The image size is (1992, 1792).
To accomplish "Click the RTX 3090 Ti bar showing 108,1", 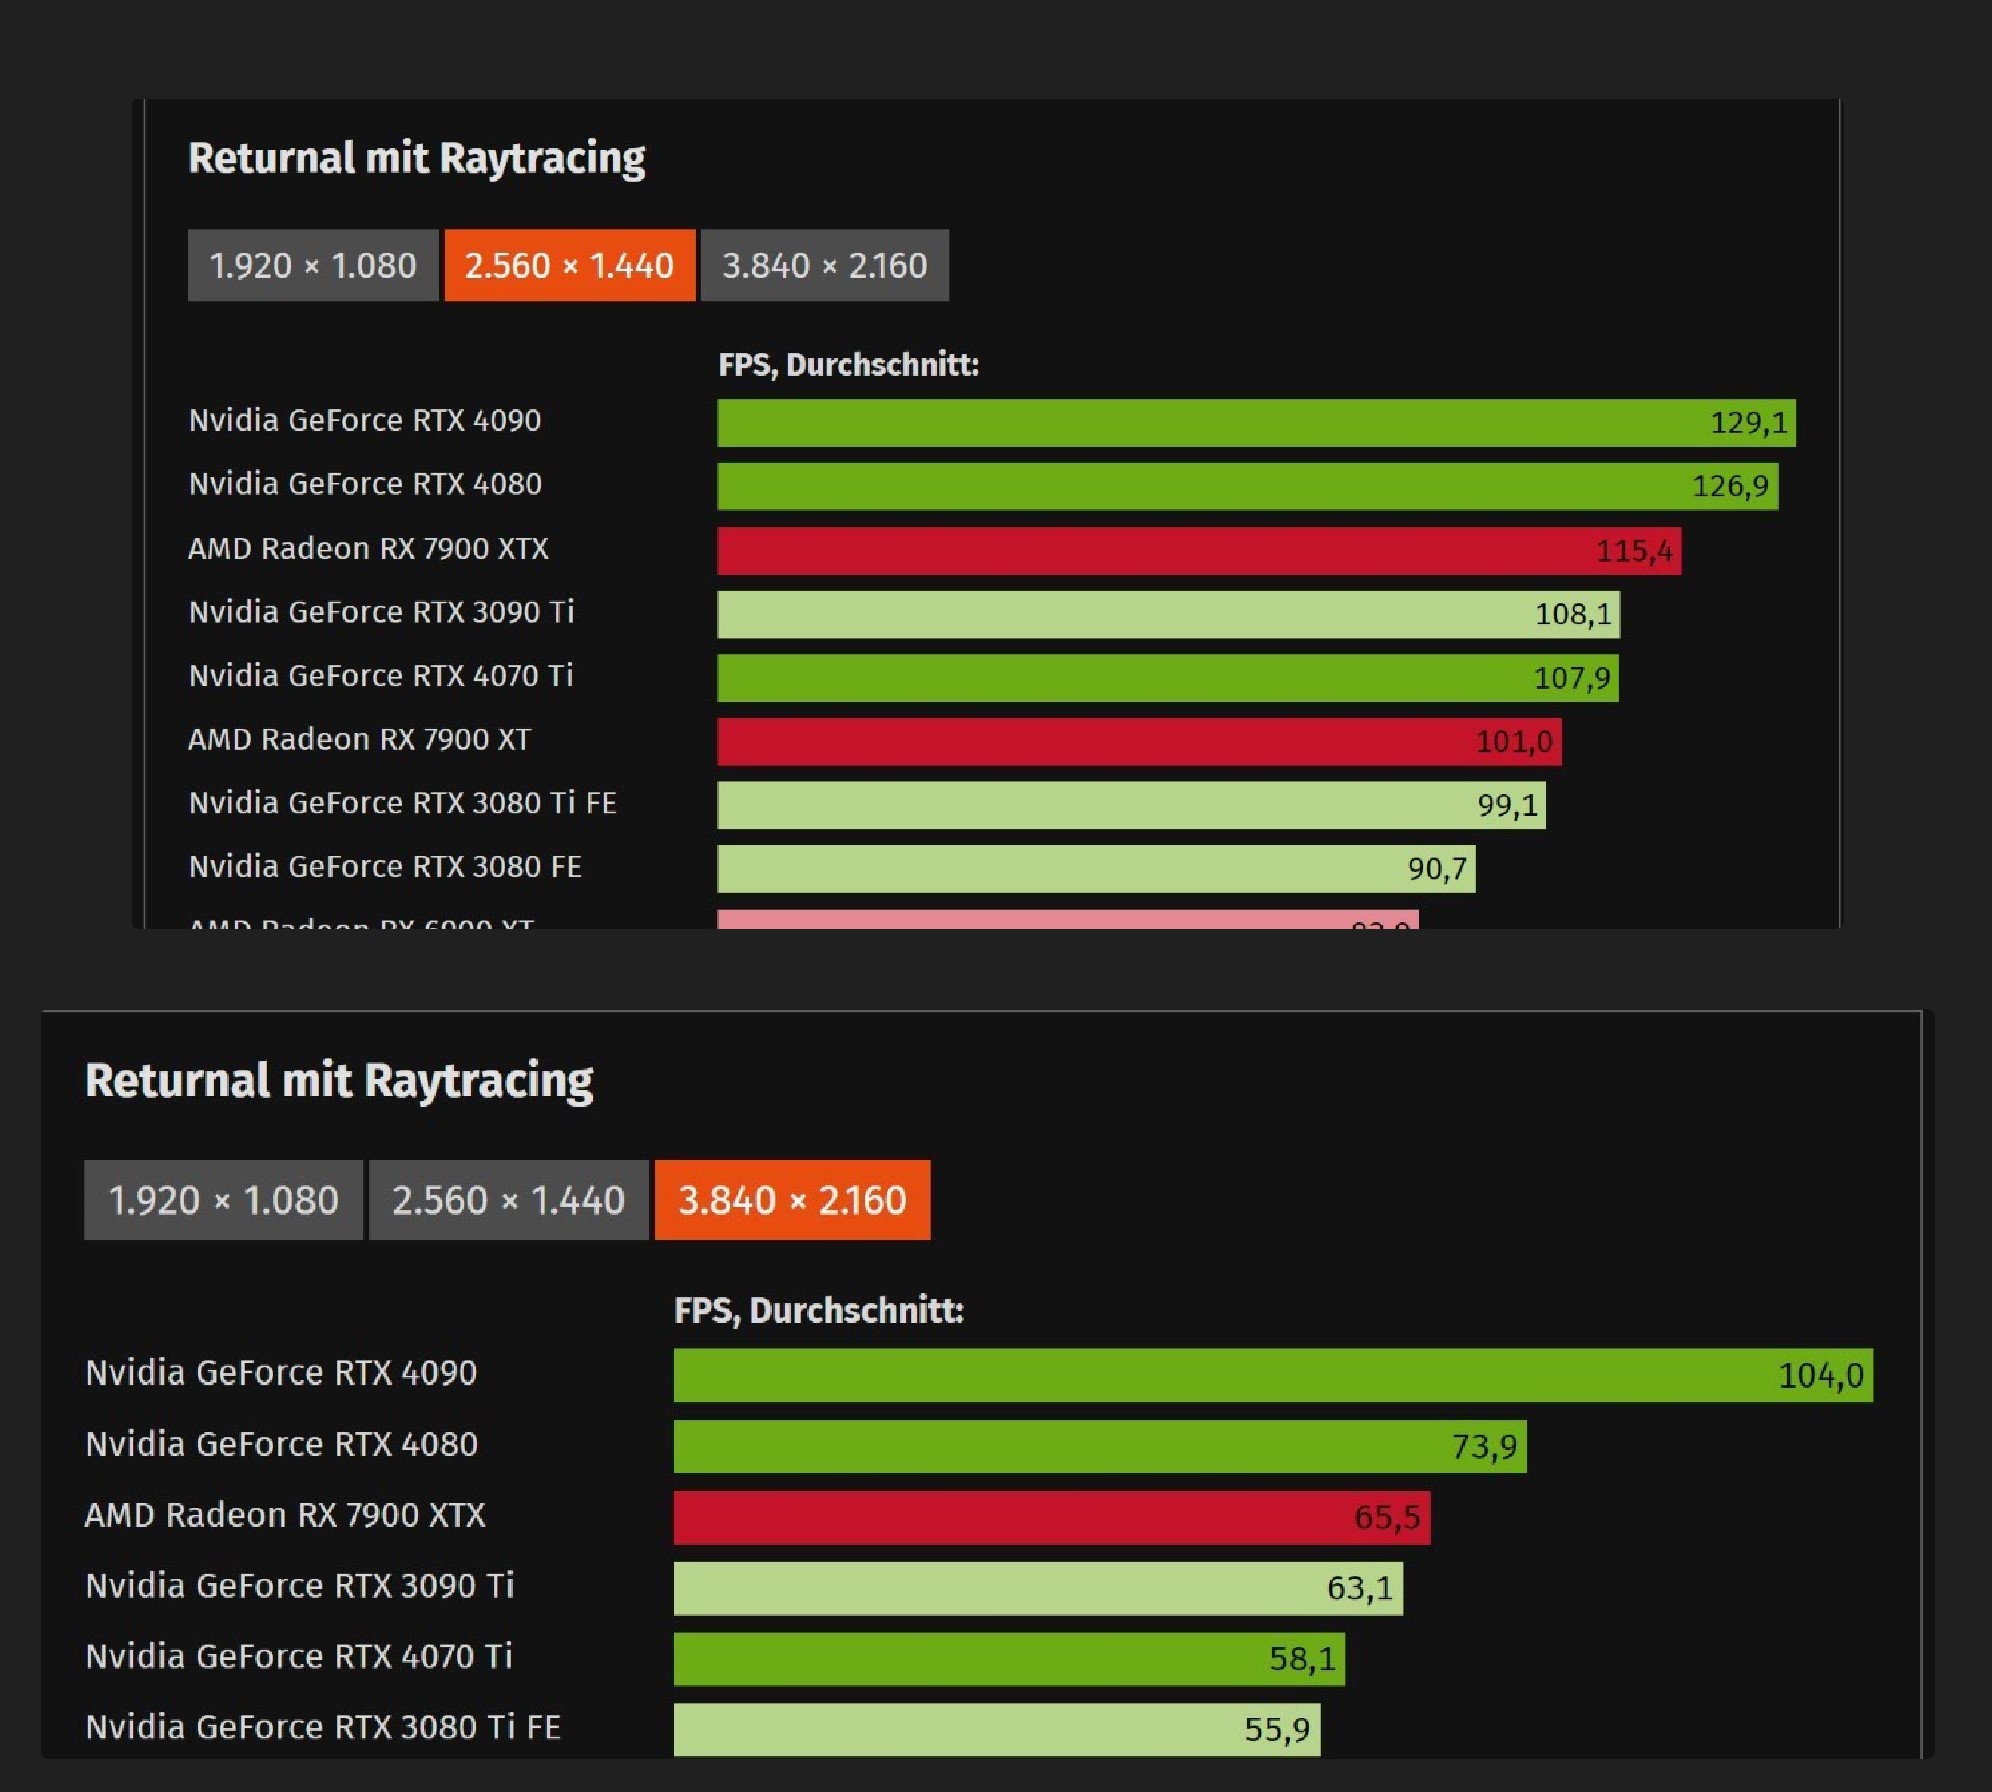I will pos(1168,614).
